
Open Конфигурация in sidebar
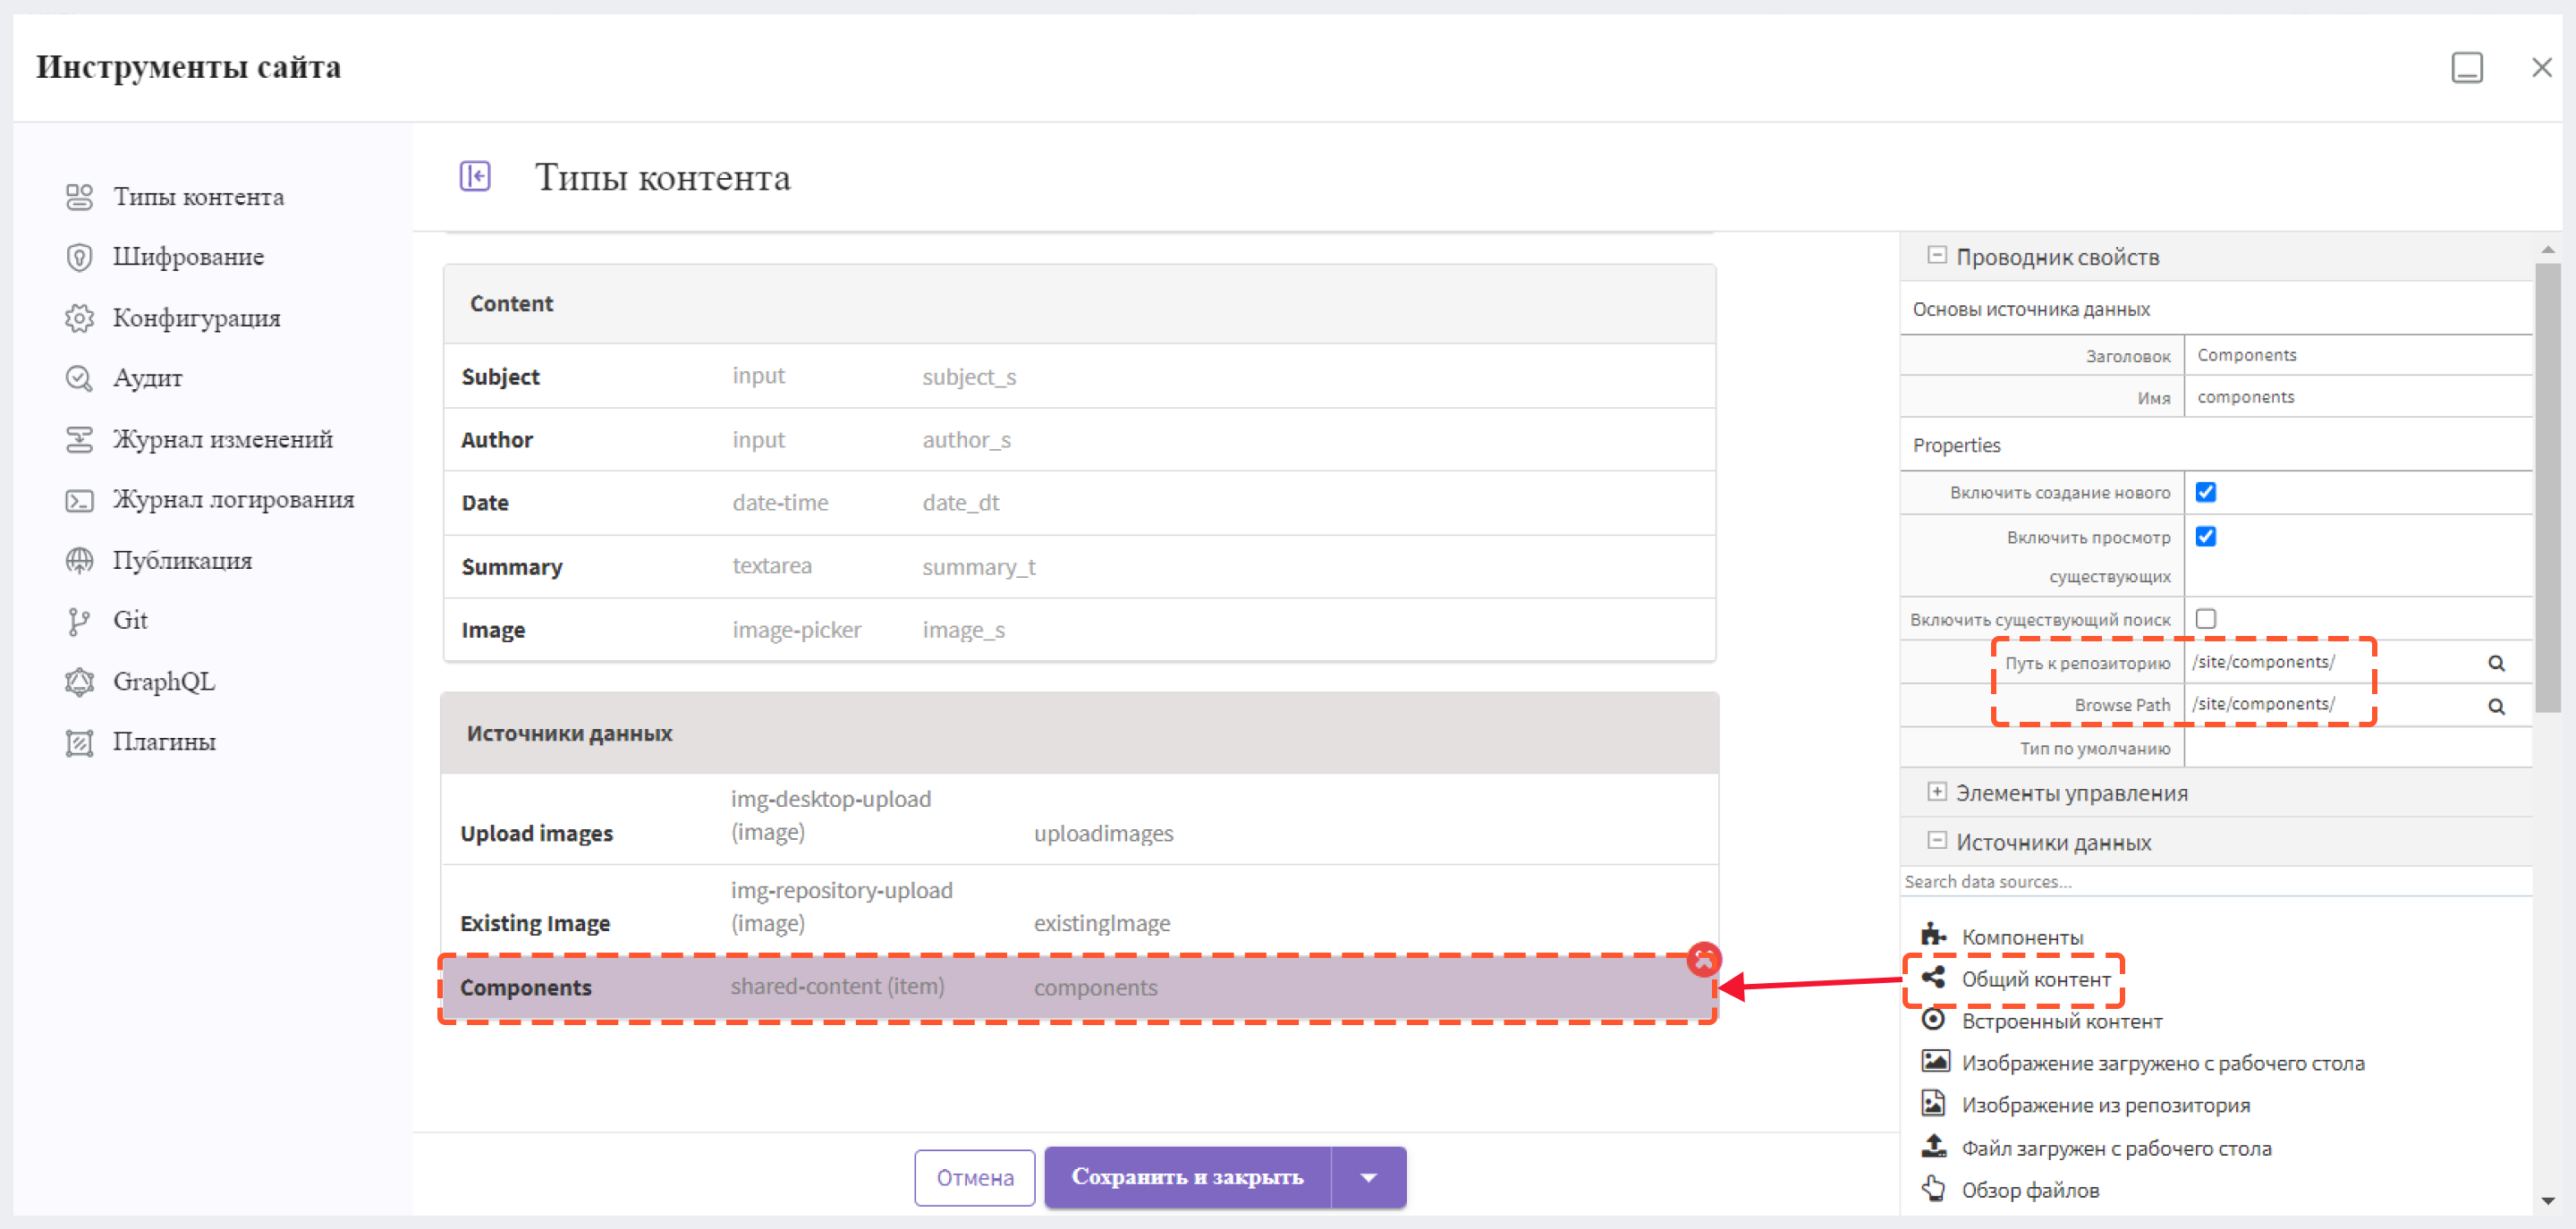(x=196, y=318)
